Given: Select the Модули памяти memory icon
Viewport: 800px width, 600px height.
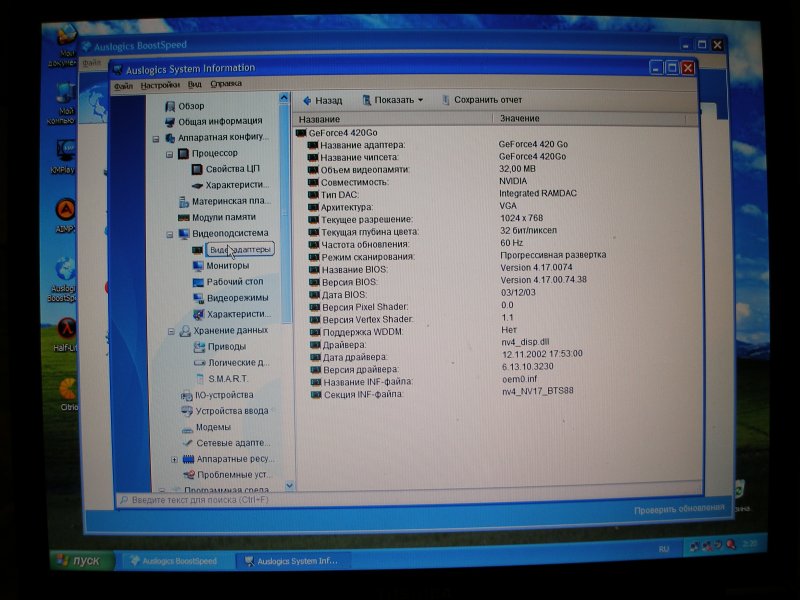Looking at the screenshot, I should [x=184, y=217].
